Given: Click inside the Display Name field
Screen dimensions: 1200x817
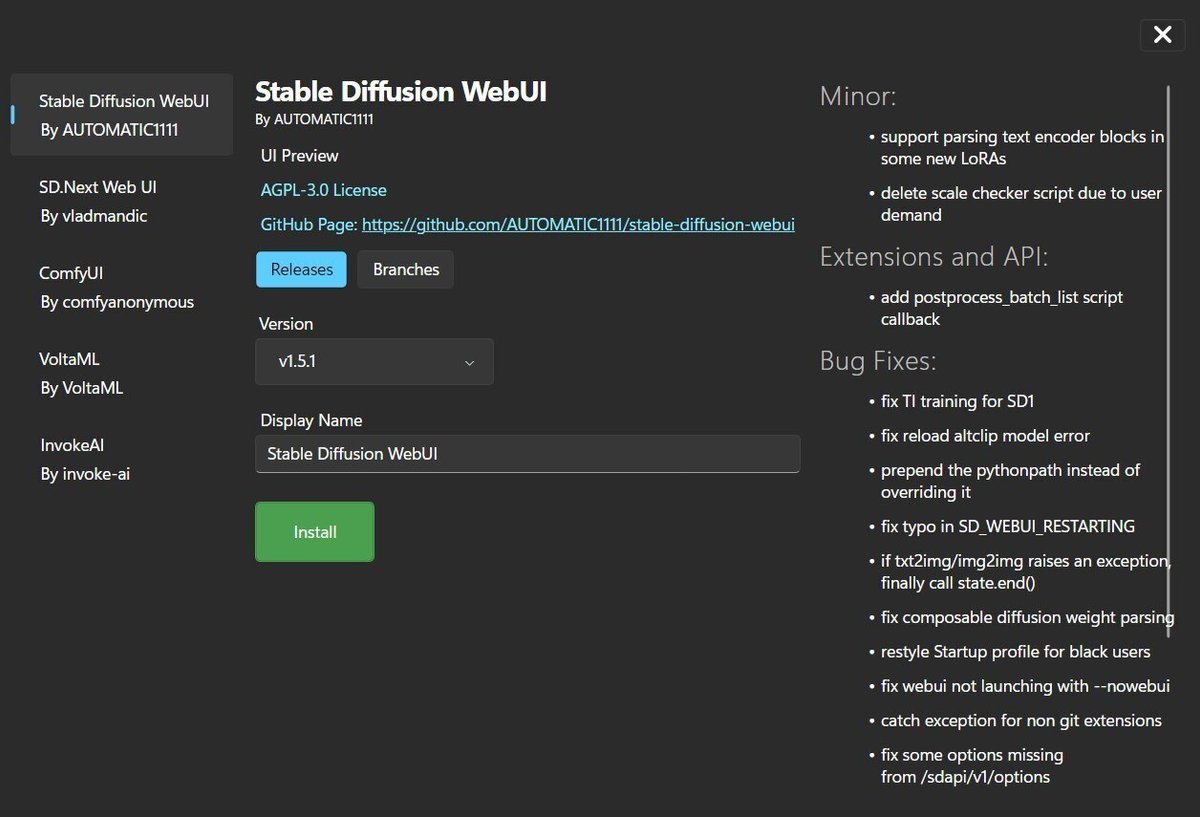Looking at the screenshot, I should [527, 453].
